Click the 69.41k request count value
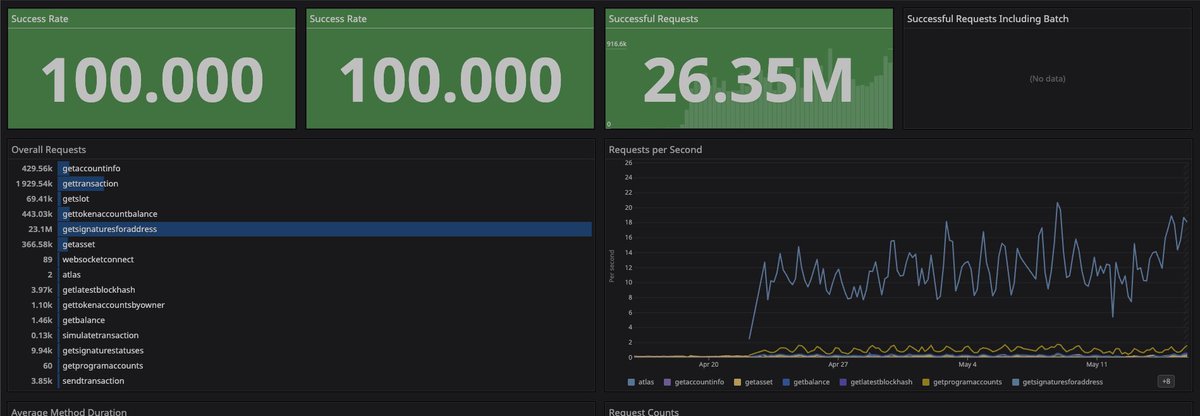This screenshot has height=416, width=1200. click(39, 199)
